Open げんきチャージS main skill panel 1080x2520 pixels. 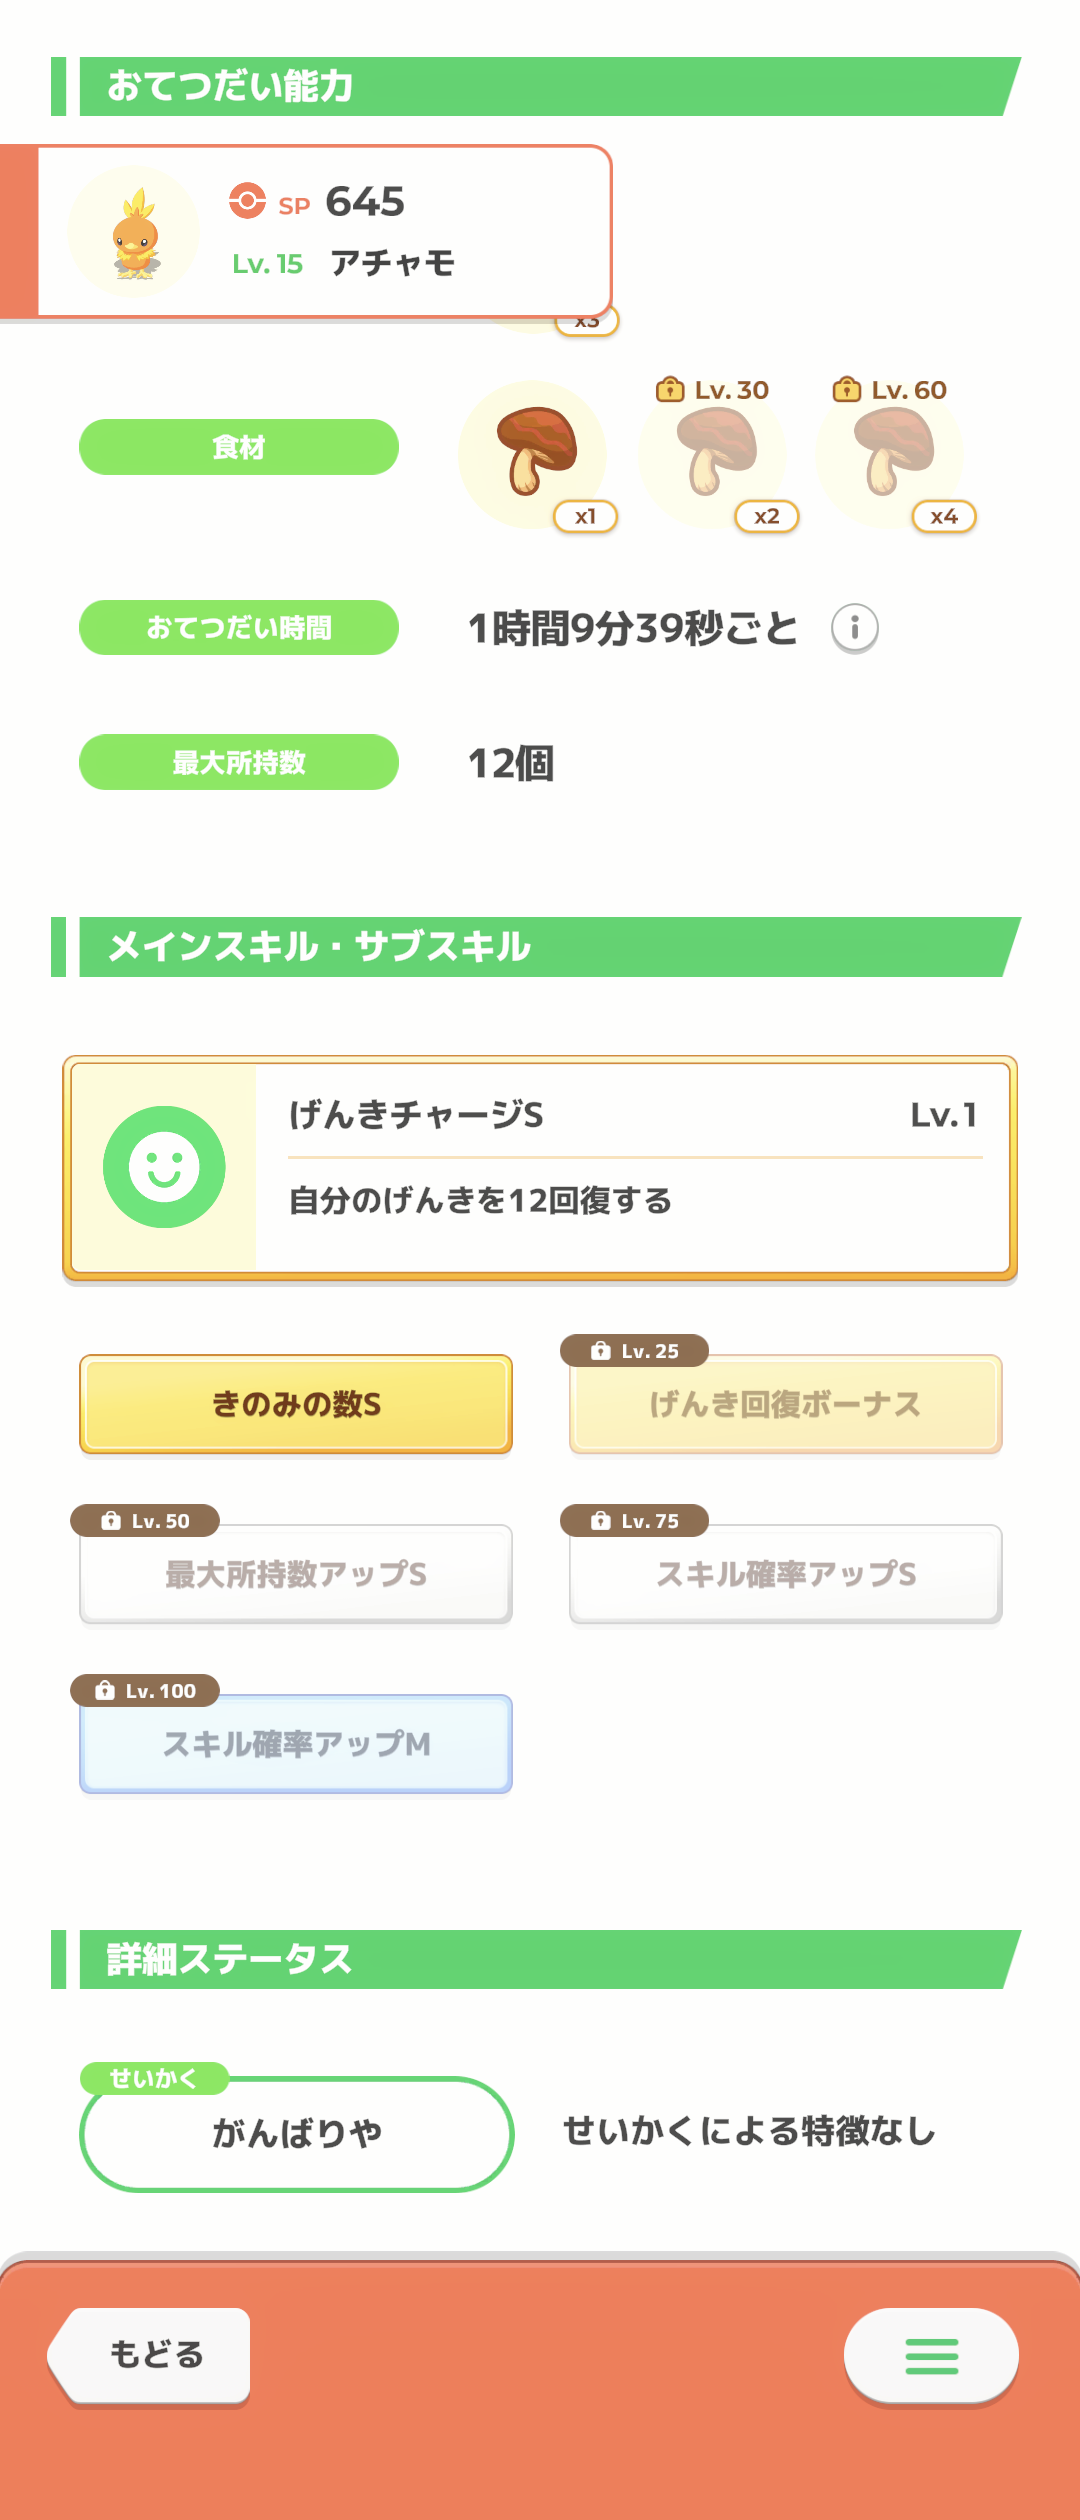tap(540, 1168)
